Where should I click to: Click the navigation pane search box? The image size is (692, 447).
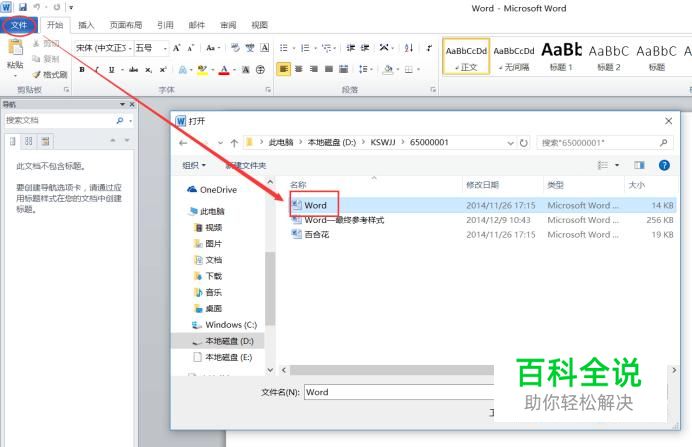tap(60, 120)
